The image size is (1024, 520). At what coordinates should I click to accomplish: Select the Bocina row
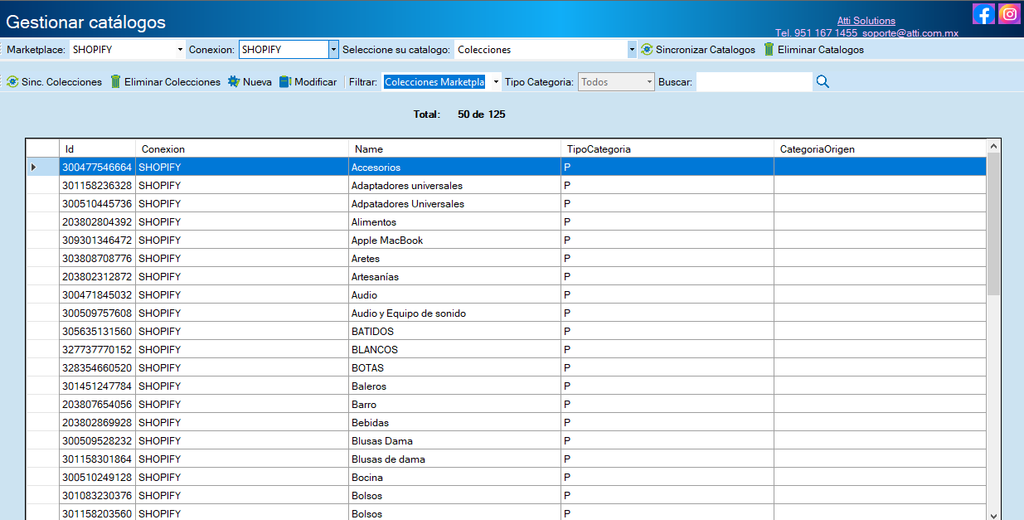point(506,478)
